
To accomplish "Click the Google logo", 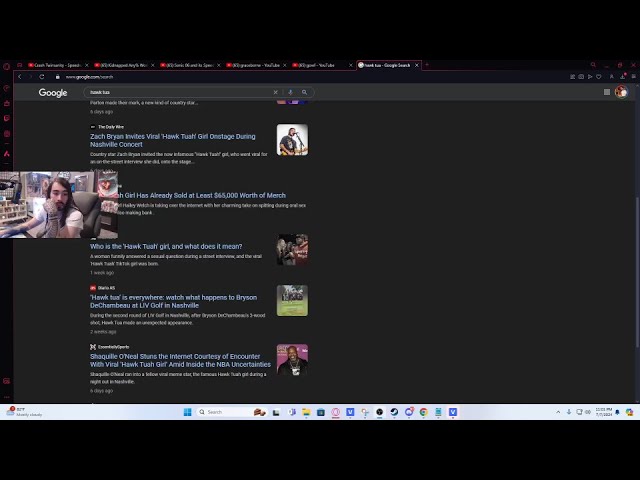I will point(53,93).
